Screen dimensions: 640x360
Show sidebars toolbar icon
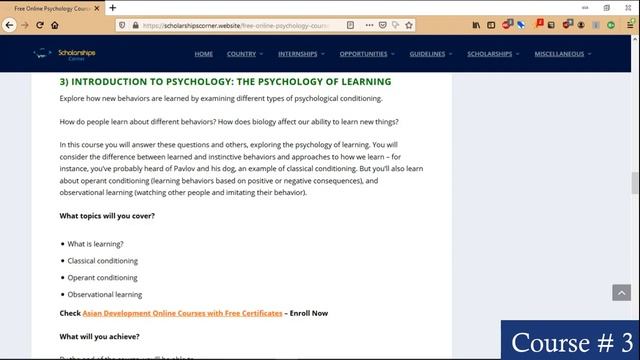coord(491,25)
